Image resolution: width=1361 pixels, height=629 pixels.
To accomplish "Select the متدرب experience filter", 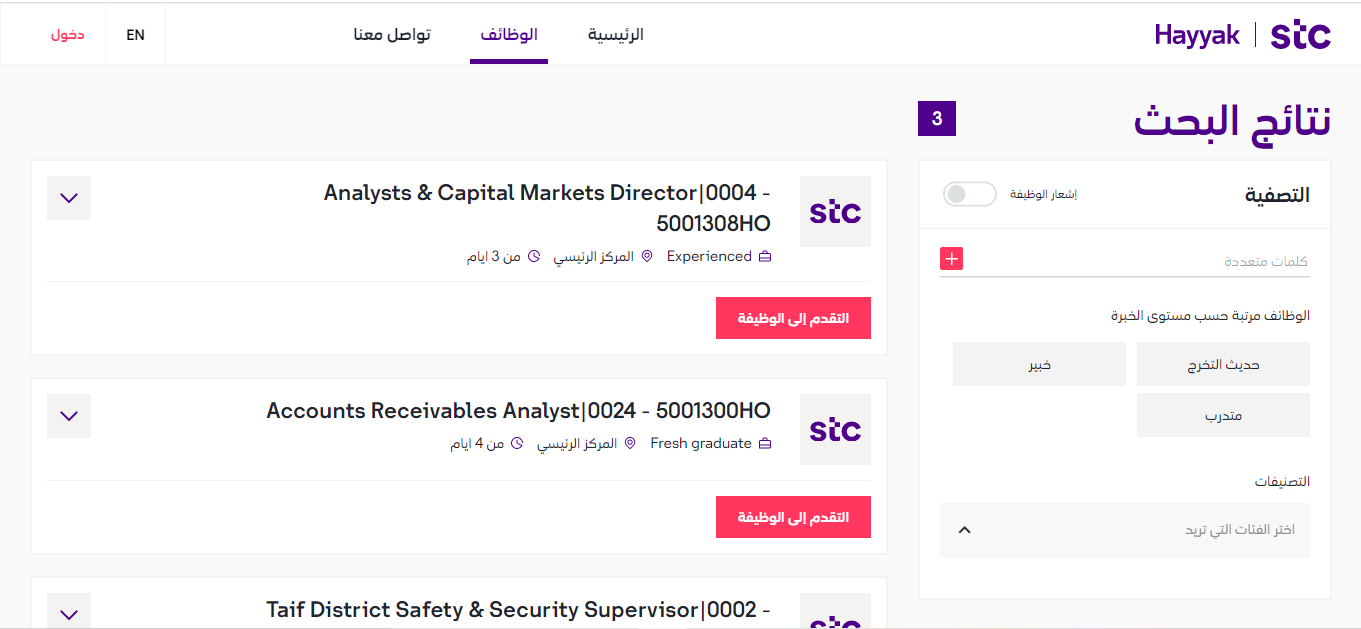I will click(x=1223, y=415).
